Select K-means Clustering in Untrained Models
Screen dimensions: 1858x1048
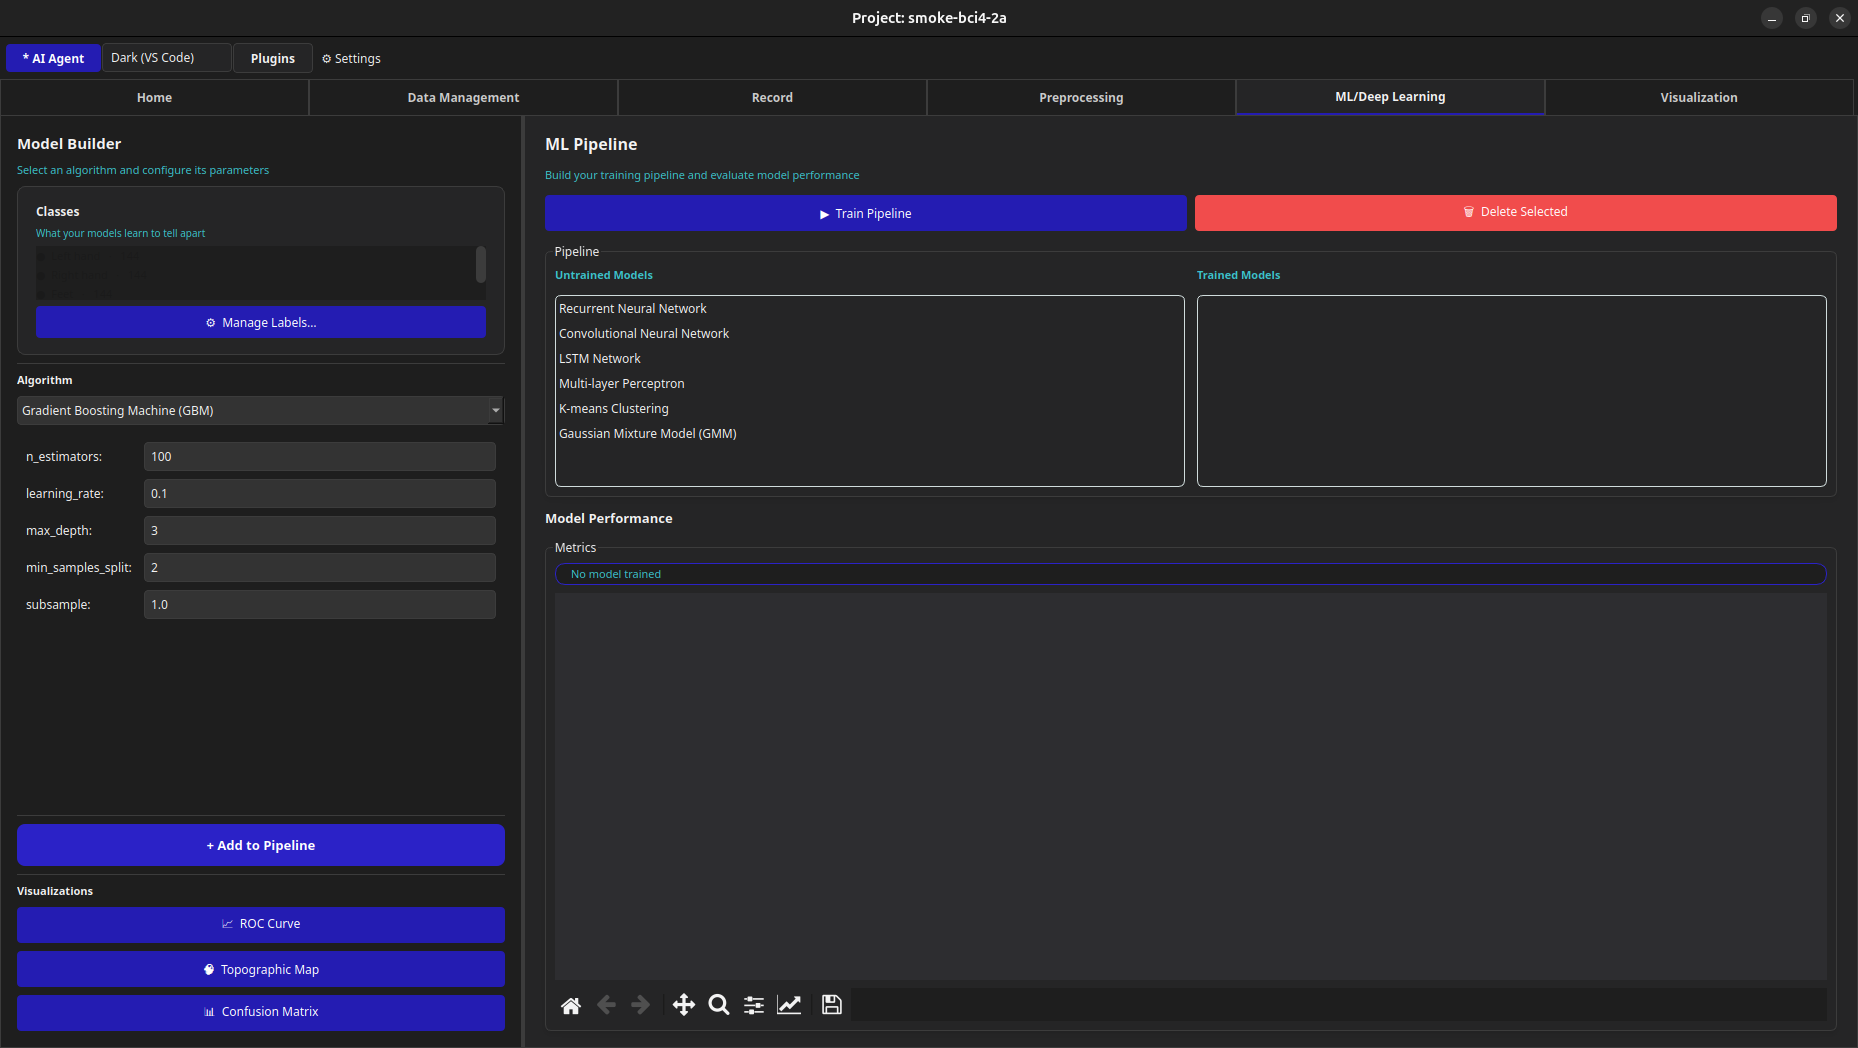coord(869,409)
